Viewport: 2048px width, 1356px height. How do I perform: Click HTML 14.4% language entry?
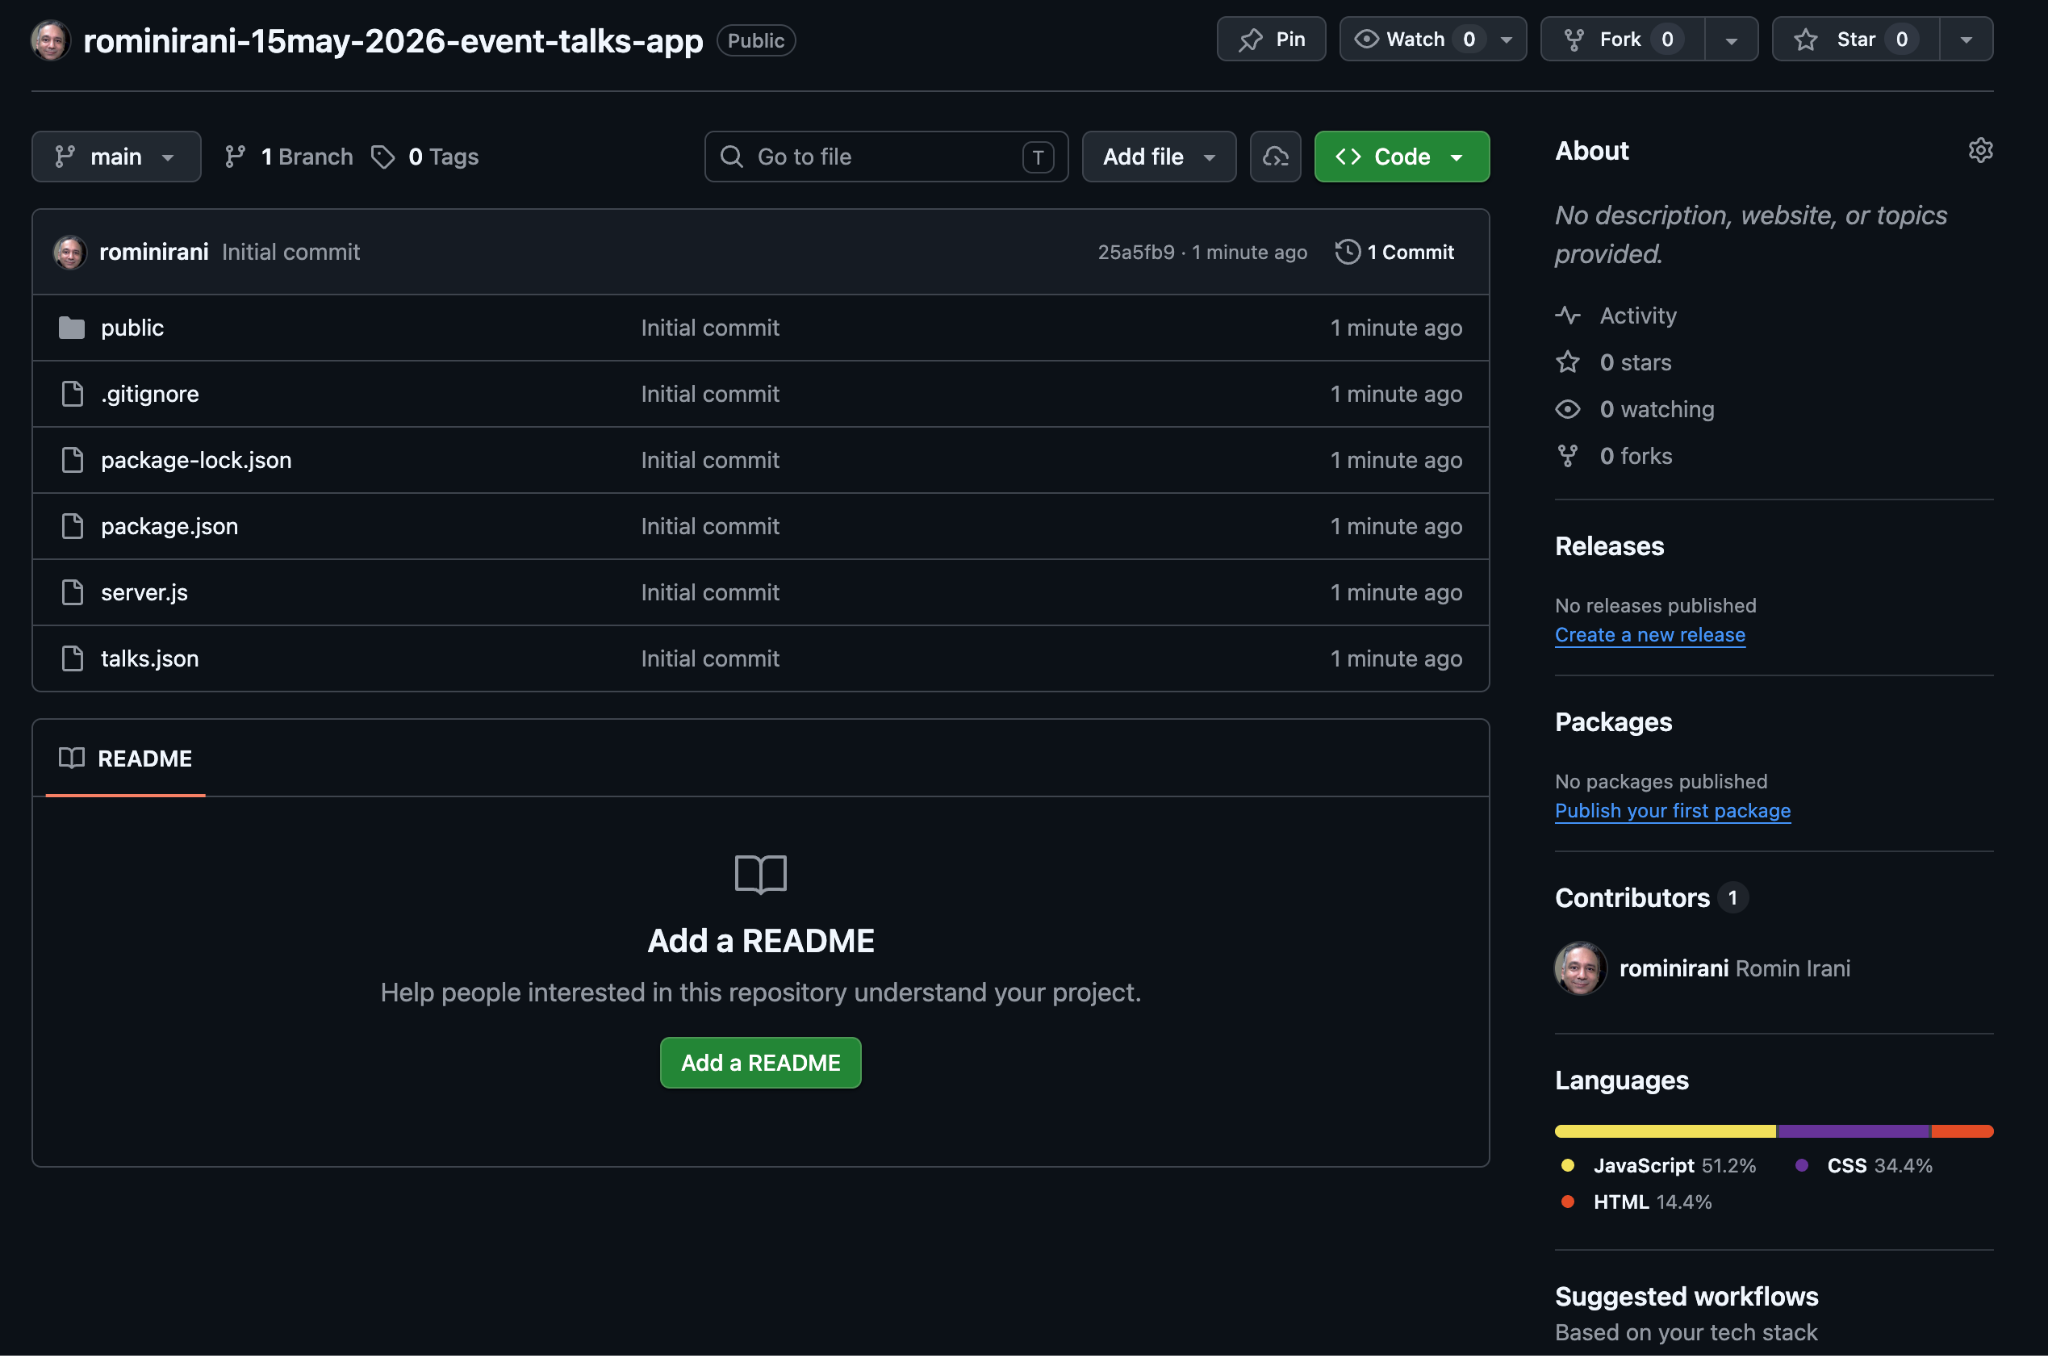click(x=1636, y=1202)
